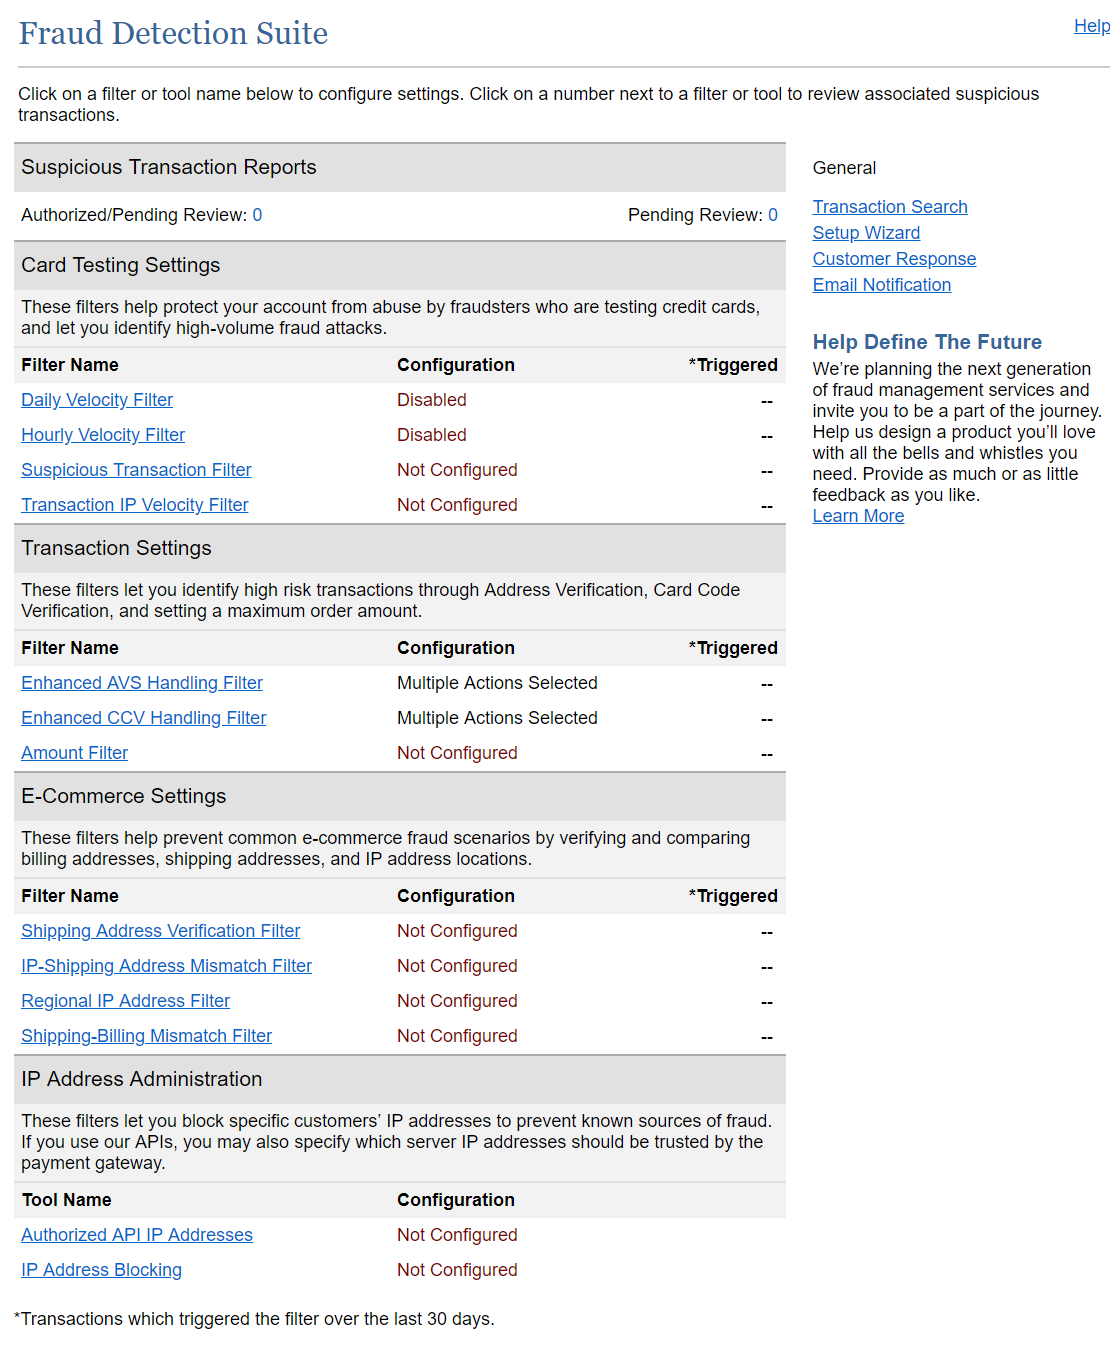This screenshot has height=1349, width=1110.
Task: Open the Shipping-Billing Mismatch Filter
Action: click(147, 1036)
